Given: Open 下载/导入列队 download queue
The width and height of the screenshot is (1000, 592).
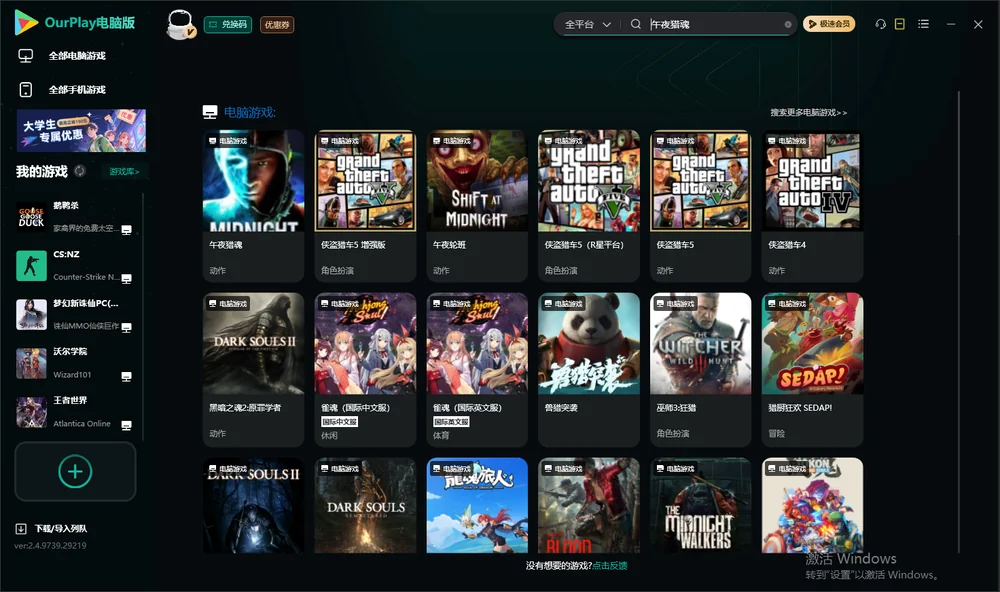Looking at the screenshot, I should pyautogui.click(x=52, y=529).
